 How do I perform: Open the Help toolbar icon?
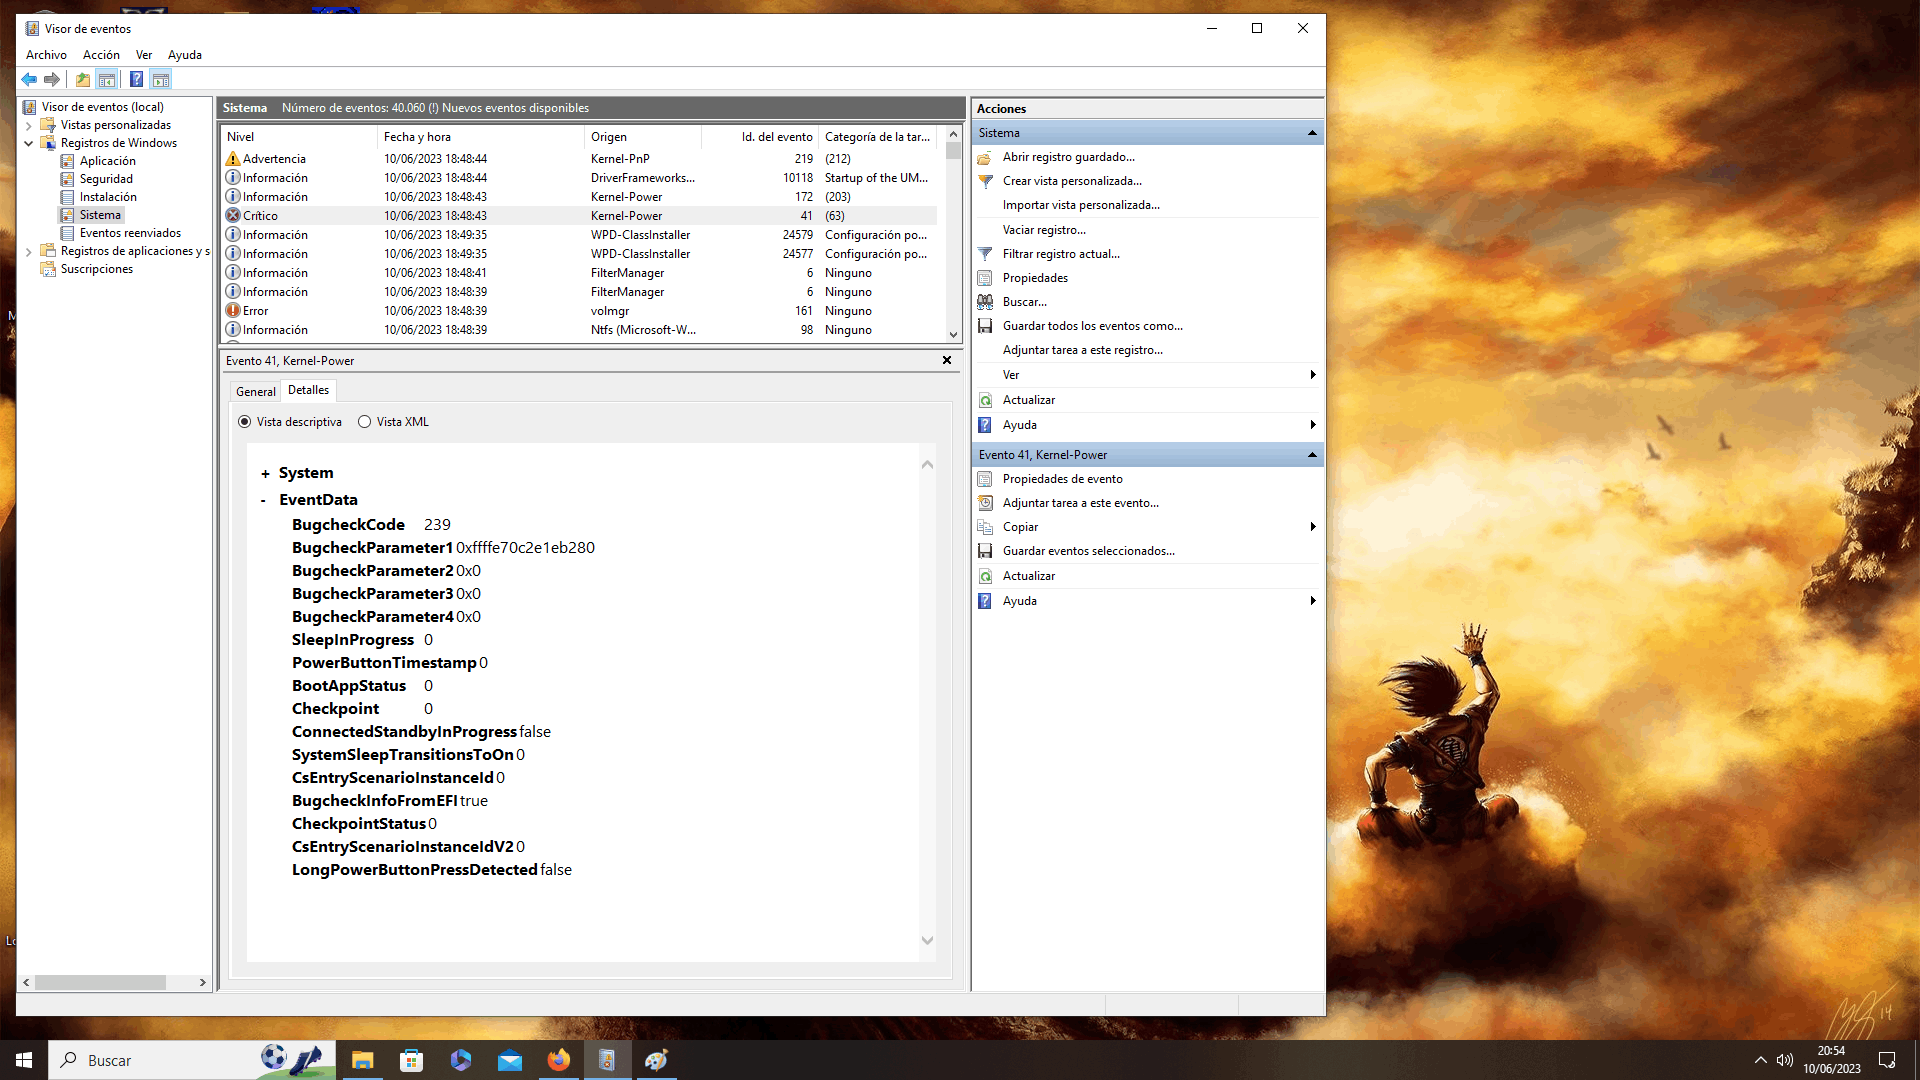pyautogui.click(x=137, y=80)
